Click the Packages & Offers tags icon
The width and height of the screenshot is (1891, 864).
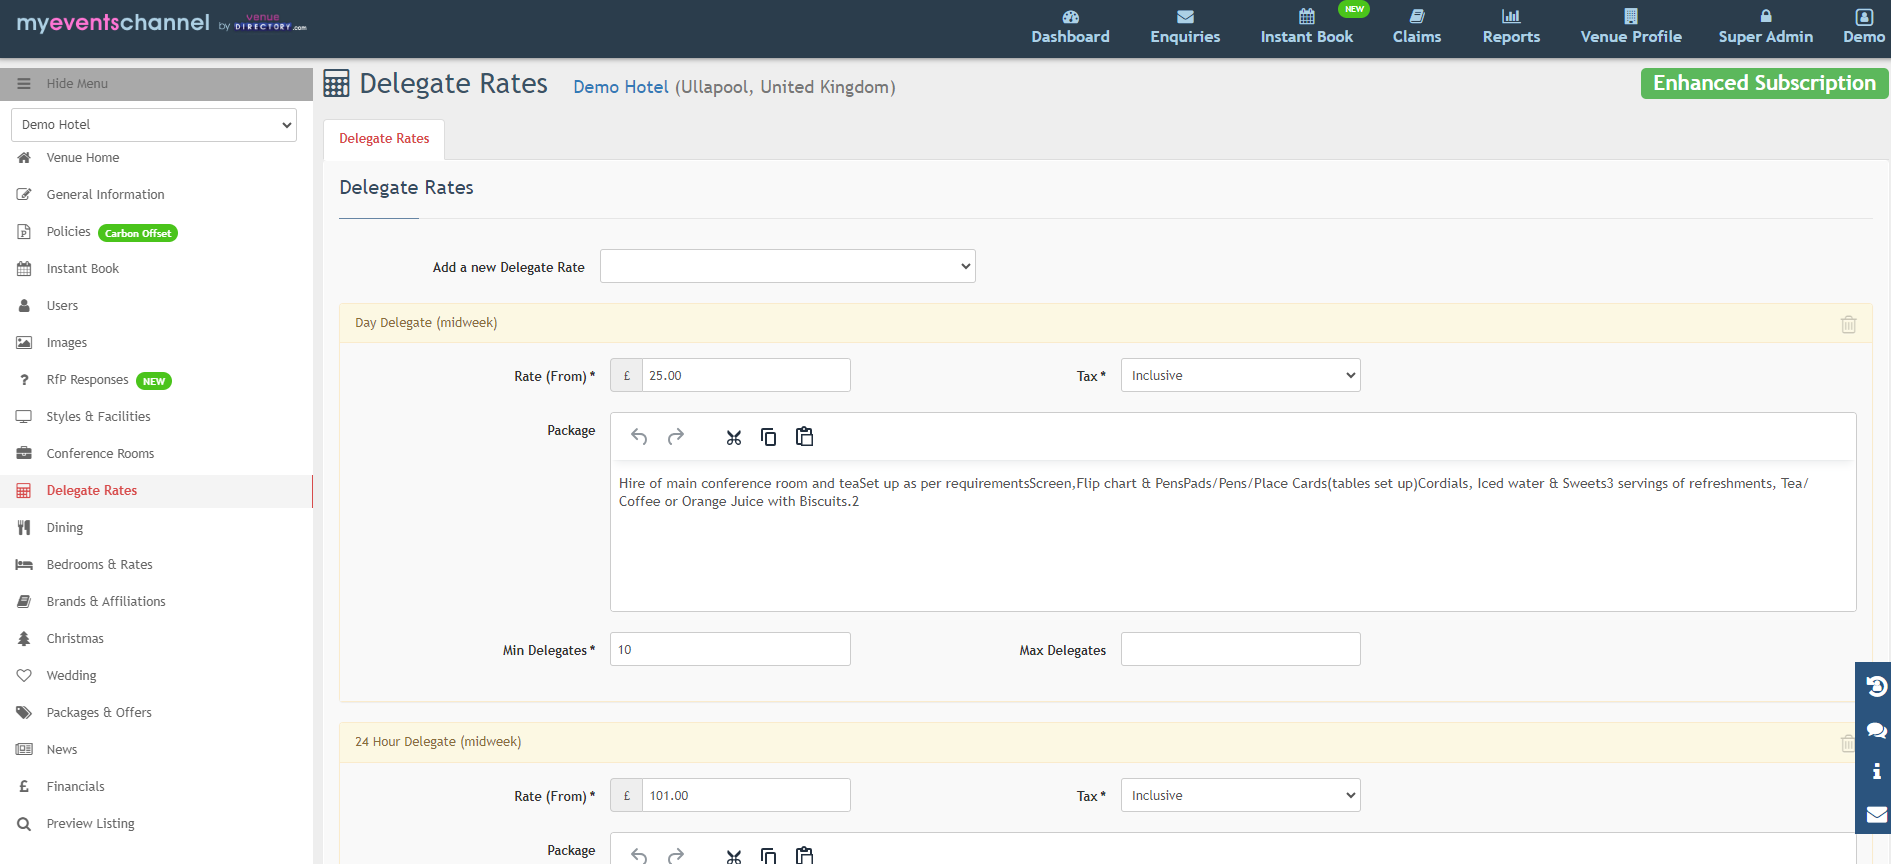click(x=24, y=713)
